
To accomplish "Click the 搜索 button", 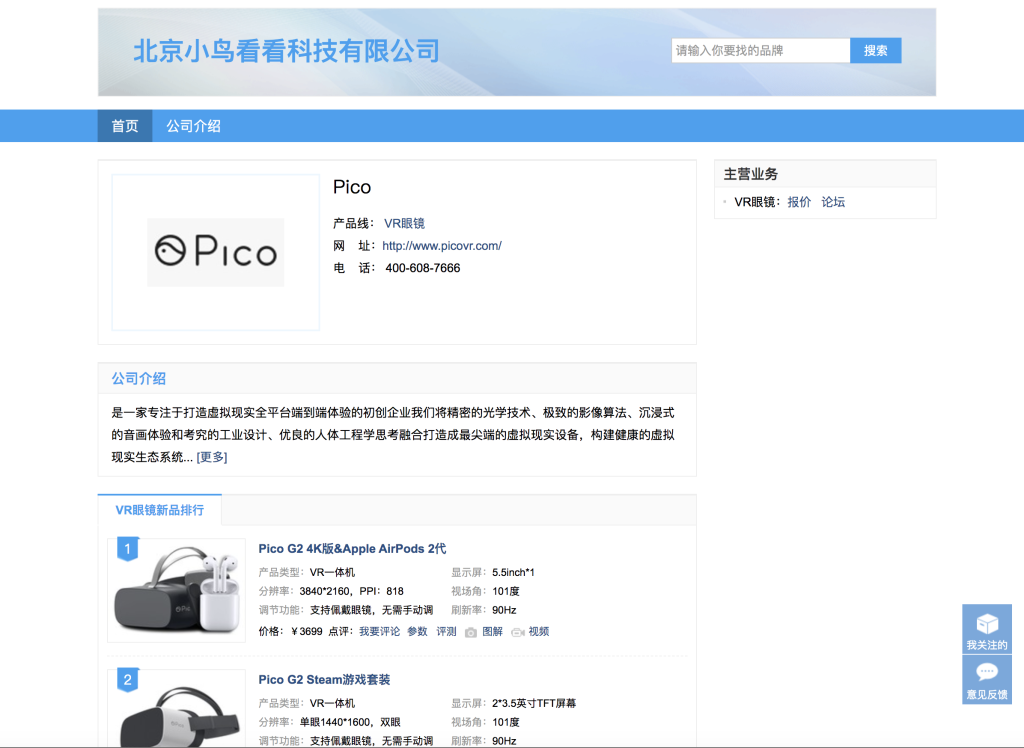I will pos(875,51).
